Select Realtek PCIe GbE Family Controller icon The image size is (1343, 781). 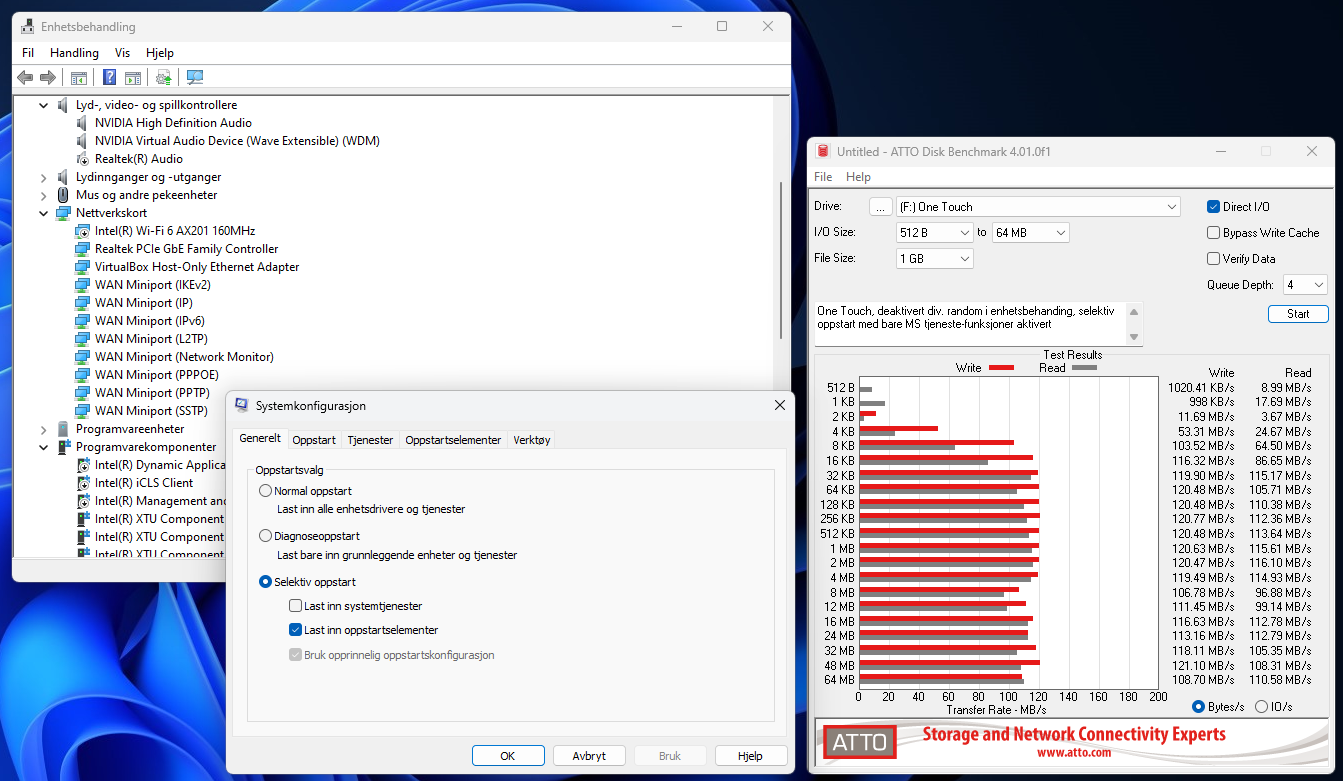click(83, 249)
